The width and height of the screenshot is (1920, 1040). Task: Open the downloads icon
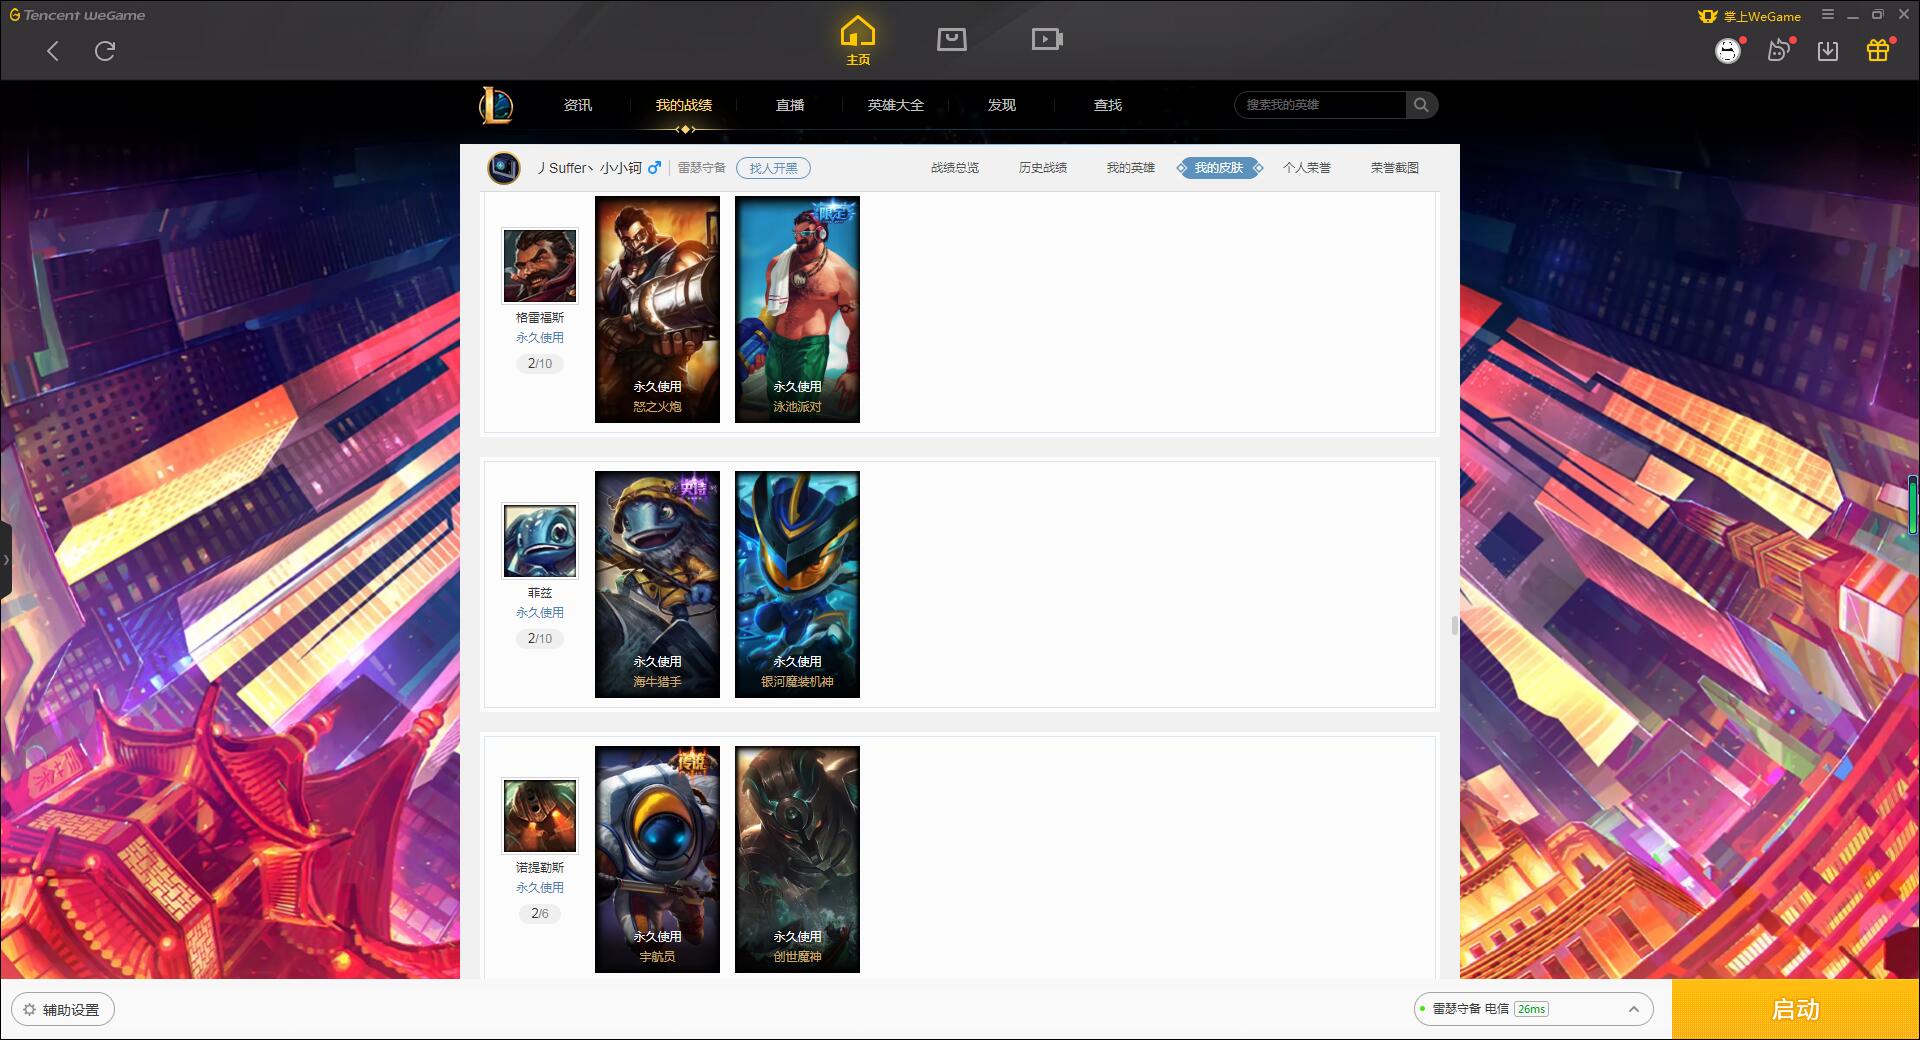coord(1828,50)
